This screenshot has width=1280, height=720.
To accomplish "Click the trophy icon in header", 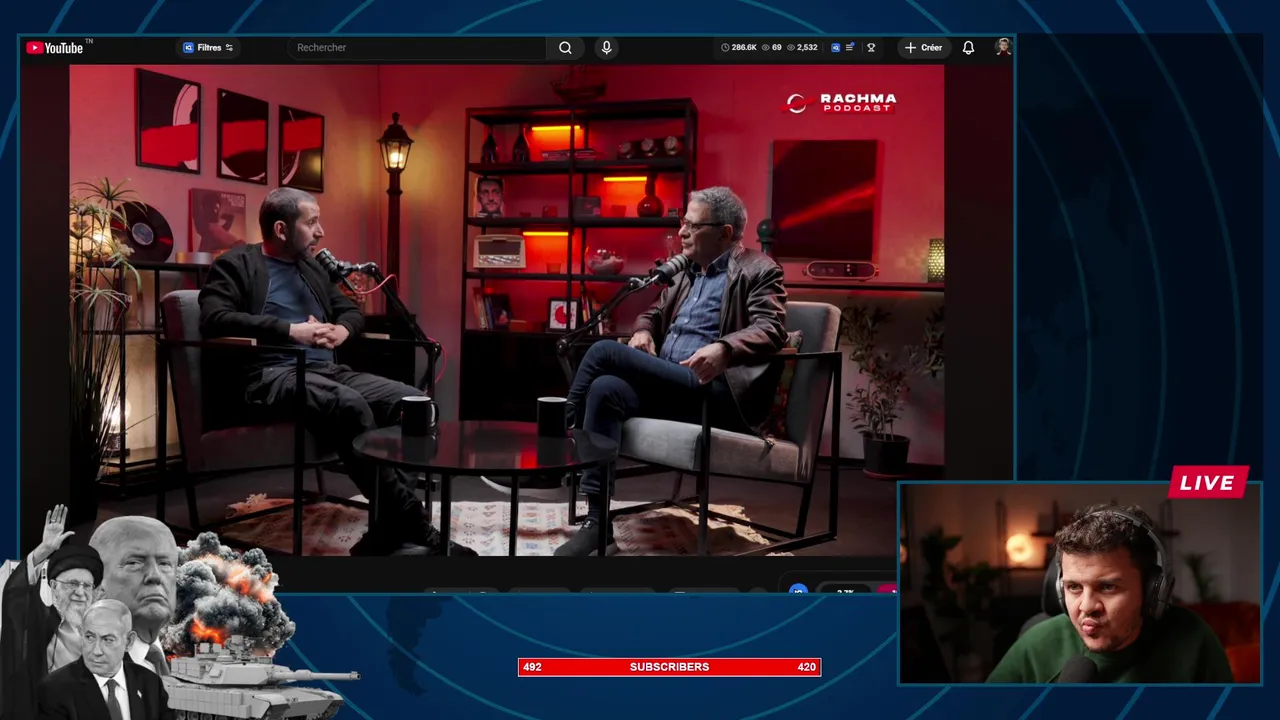I will 871,48.
